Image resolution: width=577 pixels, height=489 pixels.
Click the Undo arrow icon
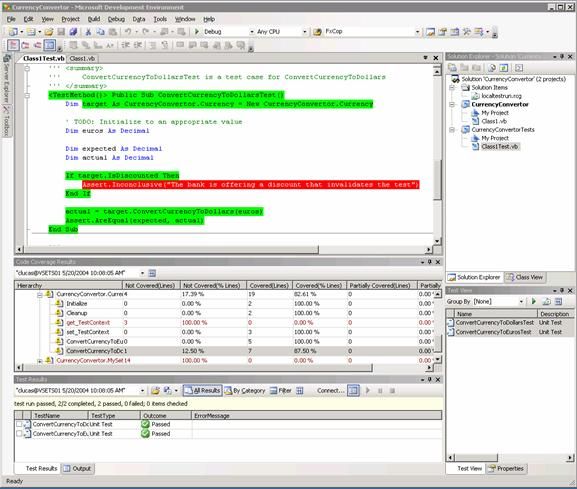point(128,32)
